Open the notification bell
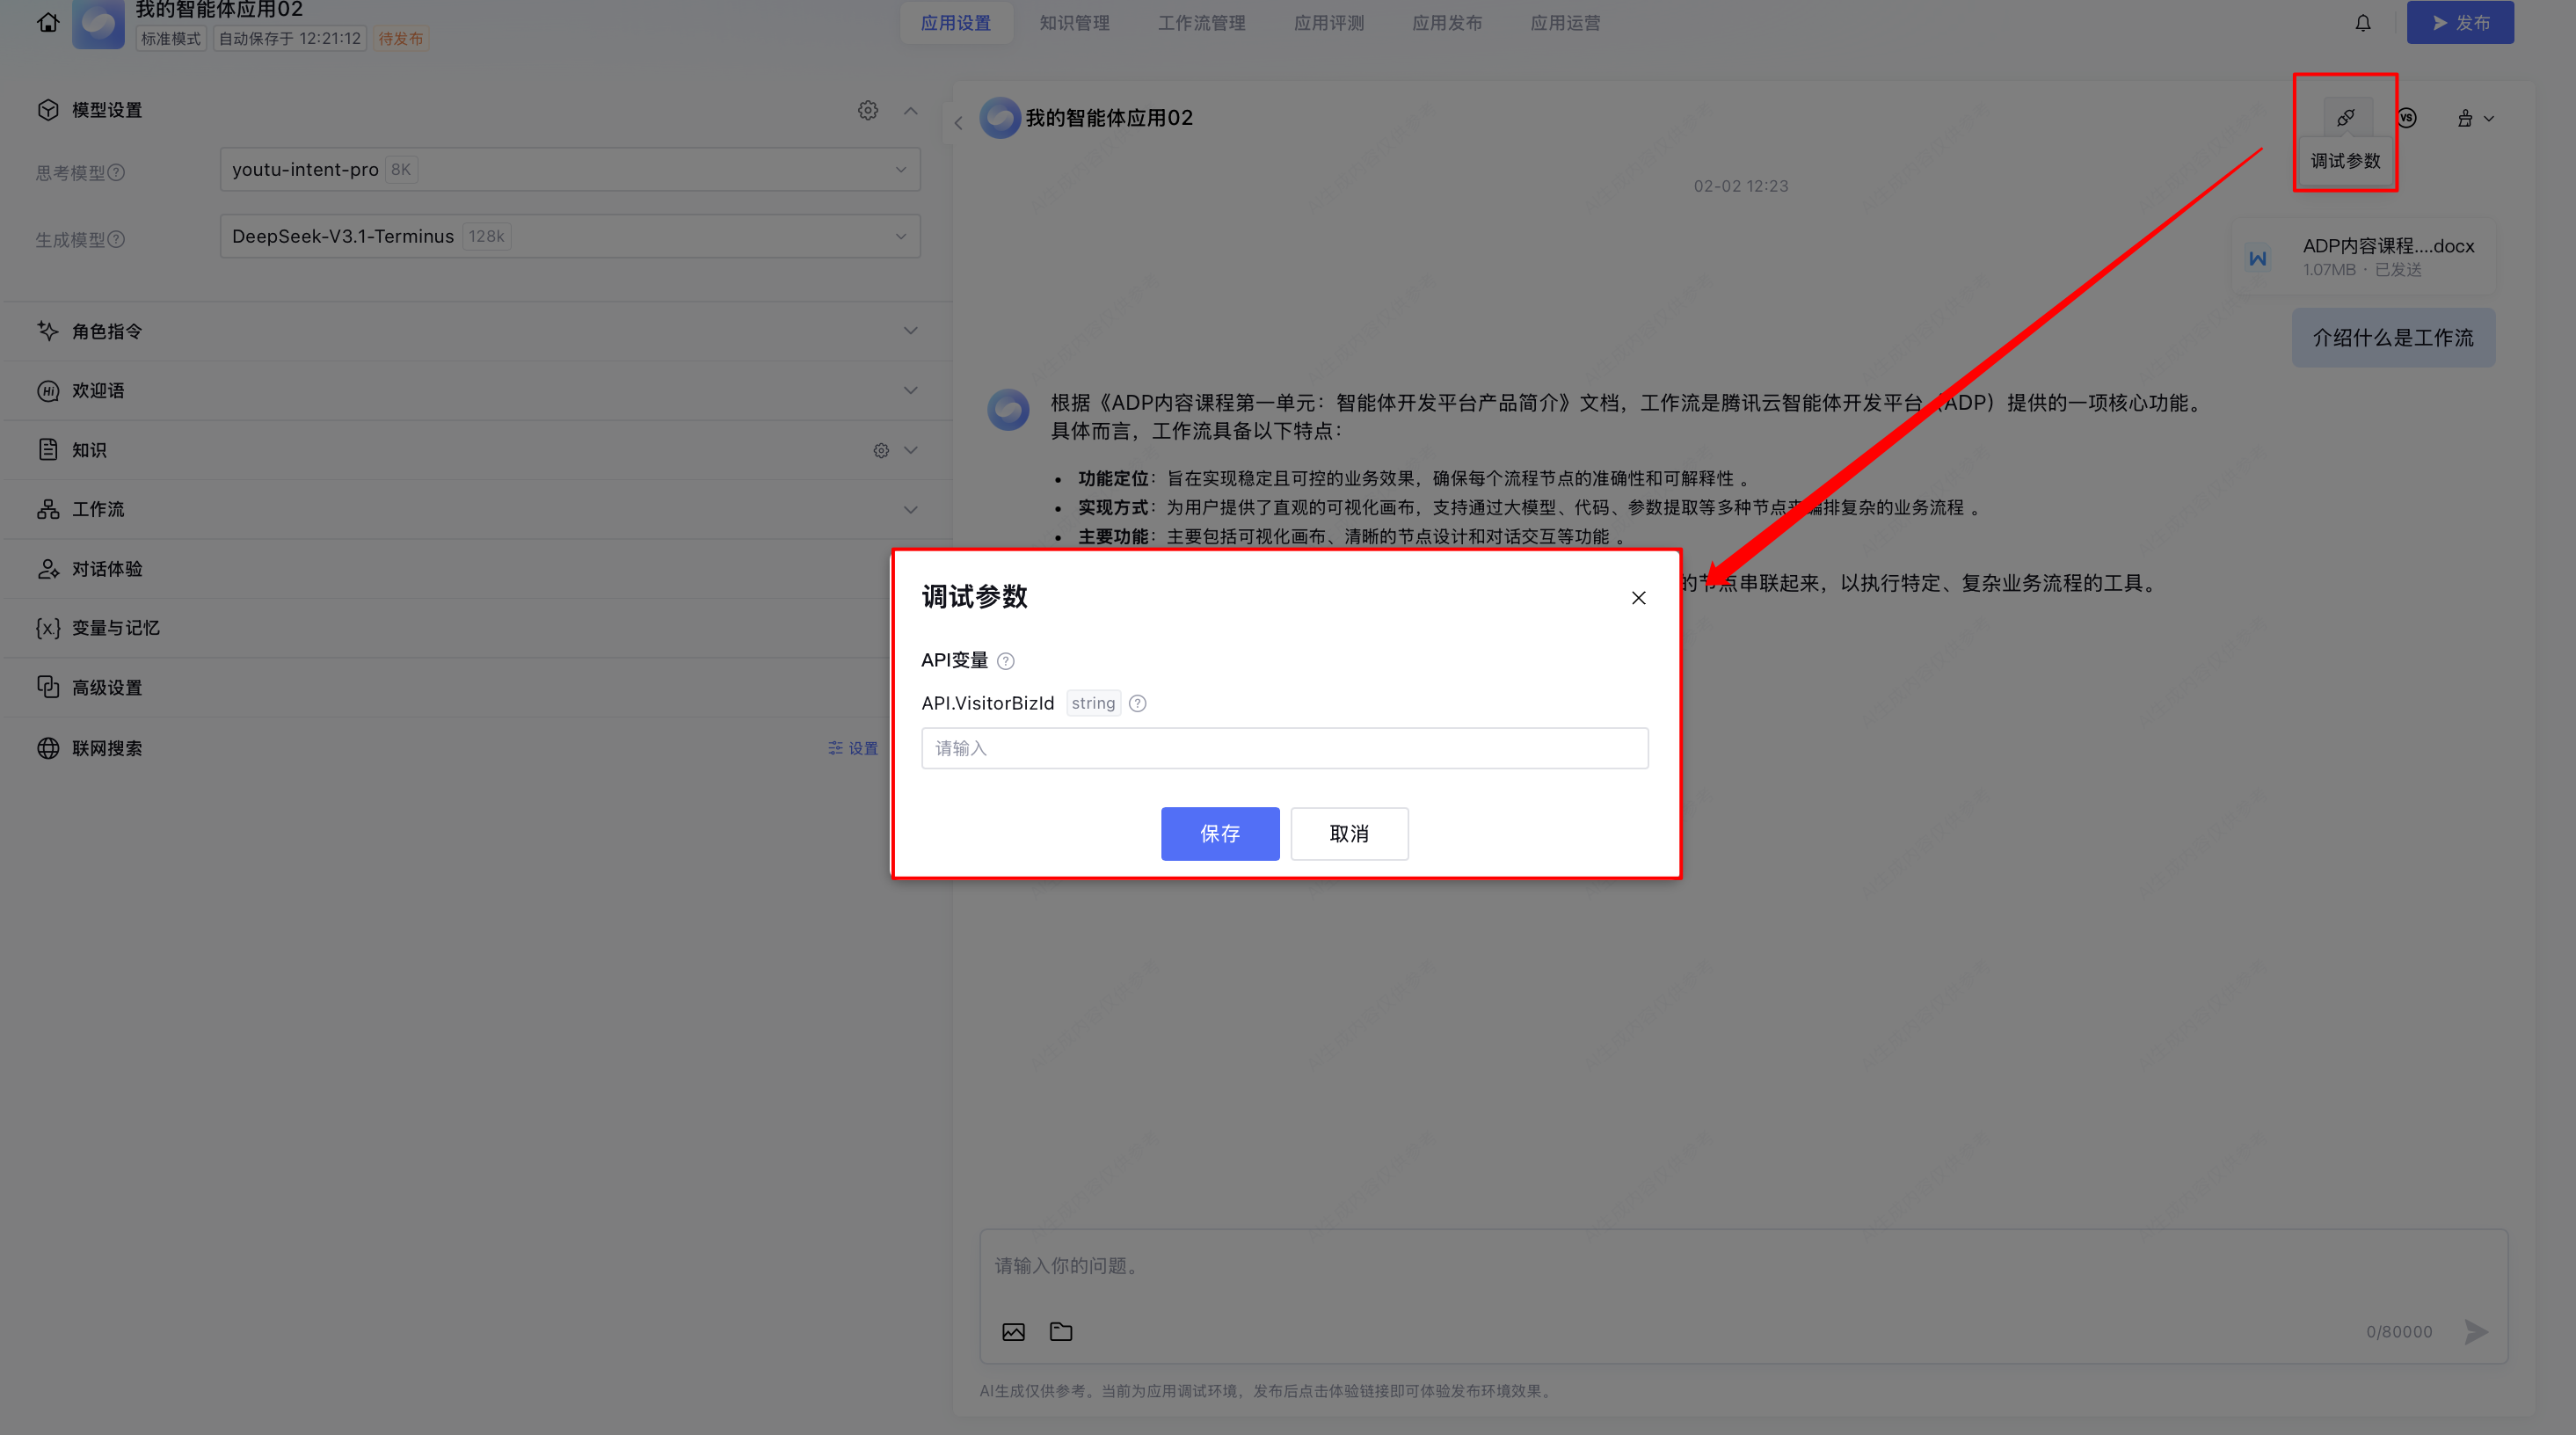Viewport: 2576px width, 1435px height. click(x=2362, y=23)
